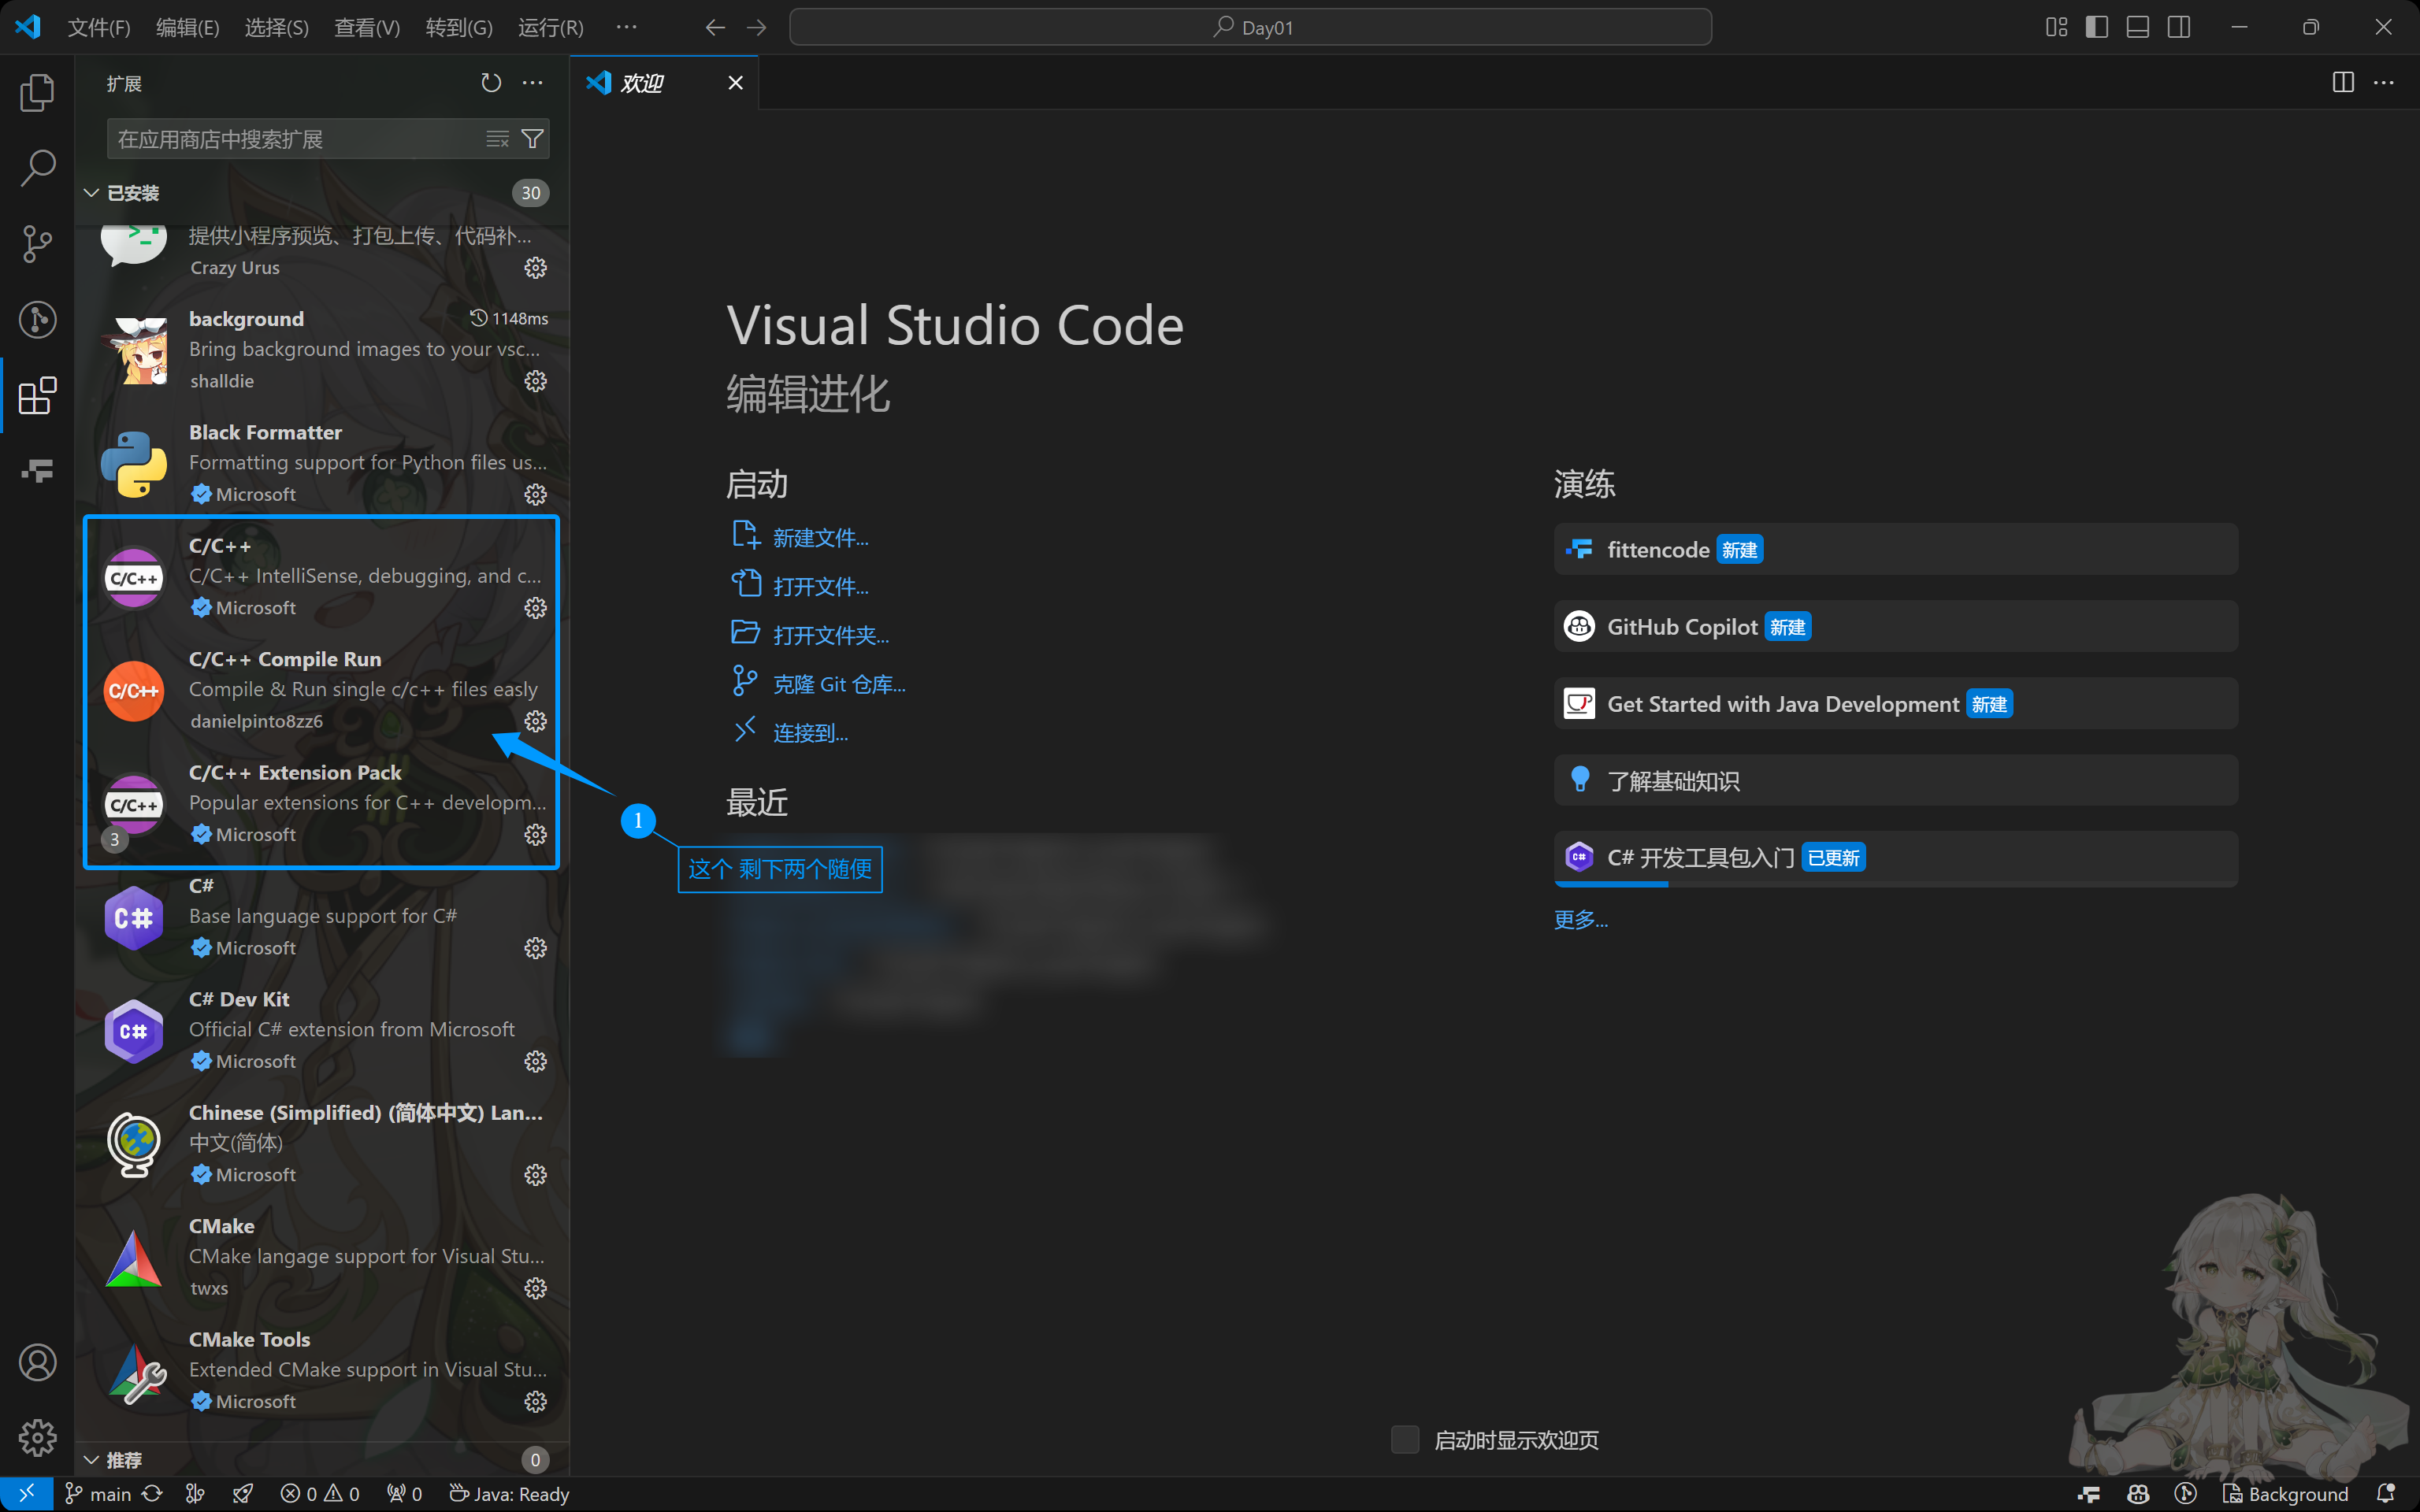Split the editor to the right
This screenshot has height=1512, width=2420.
click(2342, 83)
